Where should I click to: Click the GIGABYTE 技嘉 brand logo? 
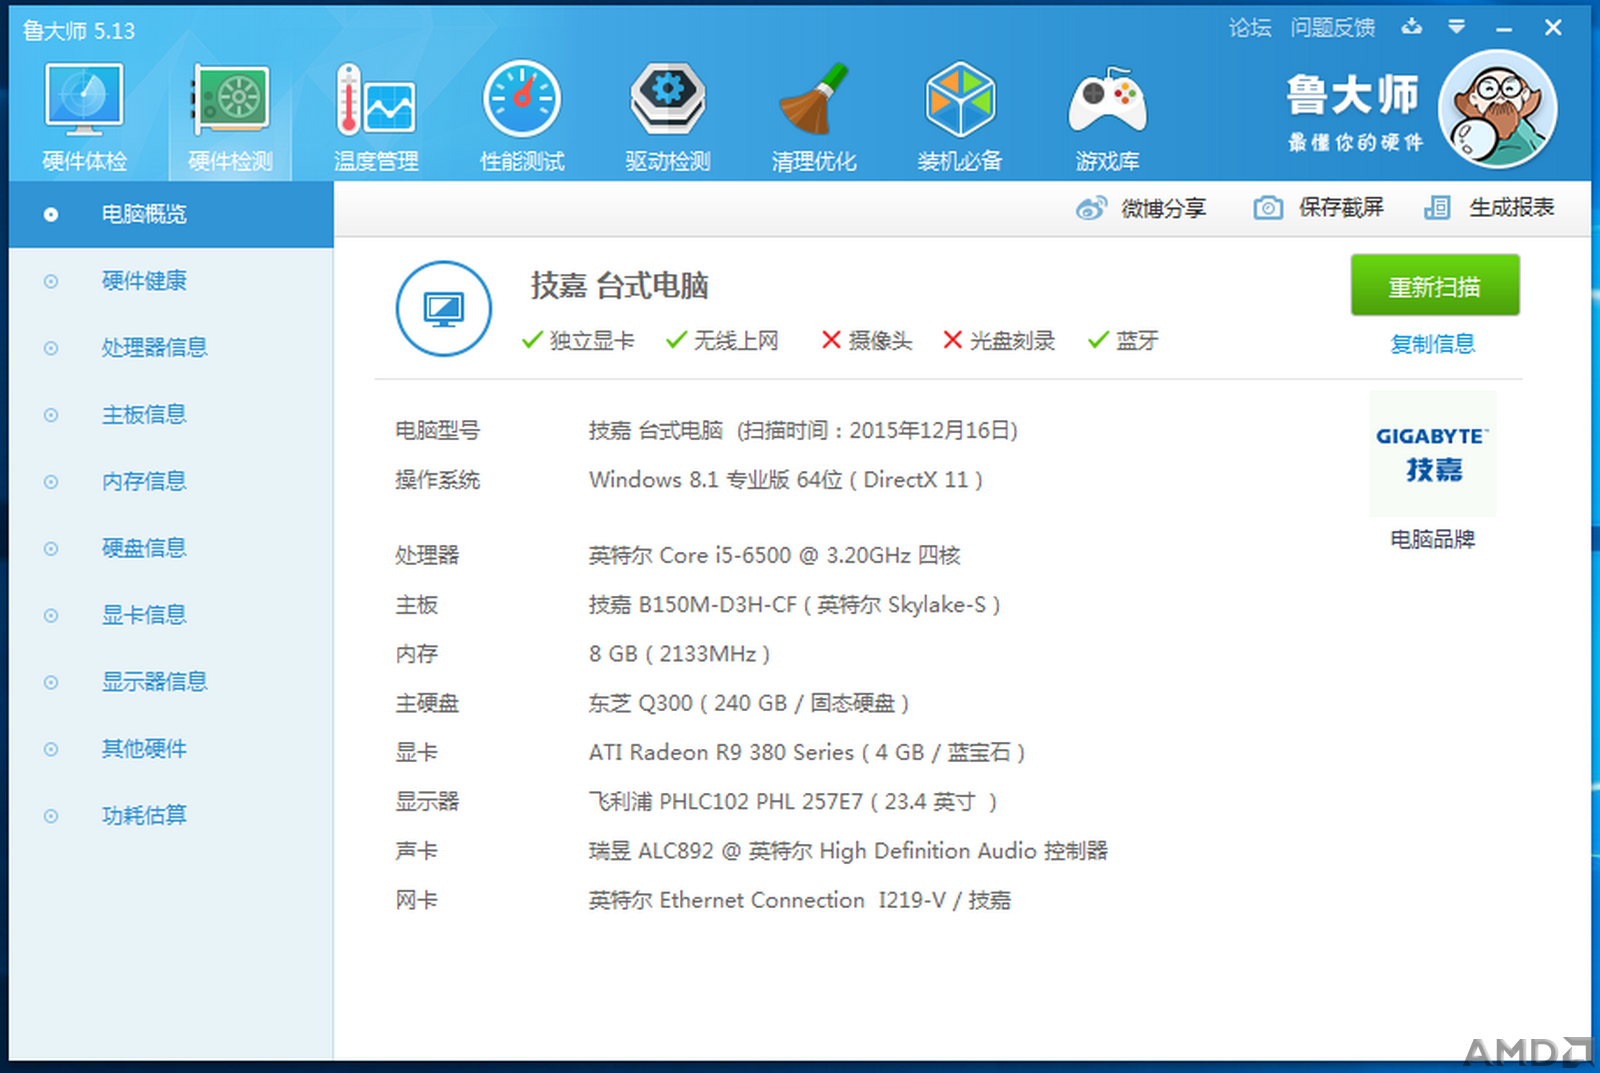1433,454
